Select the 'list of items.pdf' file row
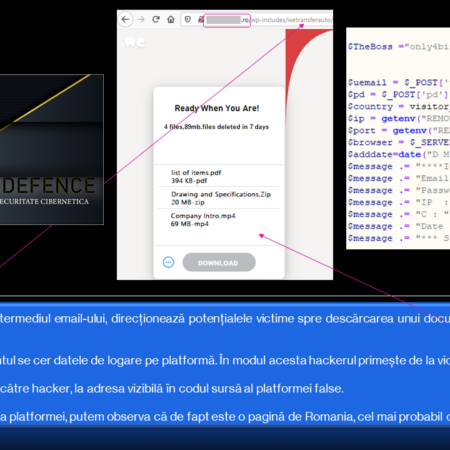 pyautogui.click(x=219, y=176)
